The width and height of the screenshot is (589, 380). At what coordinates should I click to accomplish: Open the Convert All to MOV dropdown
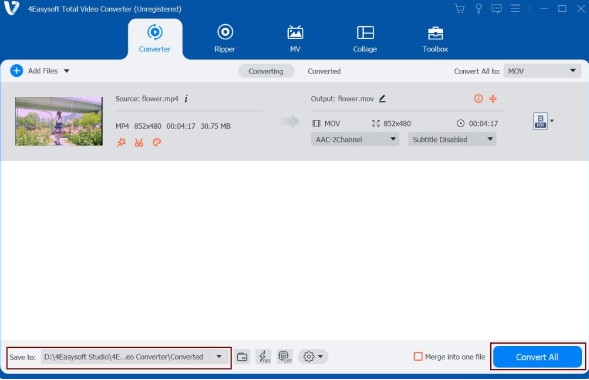tap(542, 71)
